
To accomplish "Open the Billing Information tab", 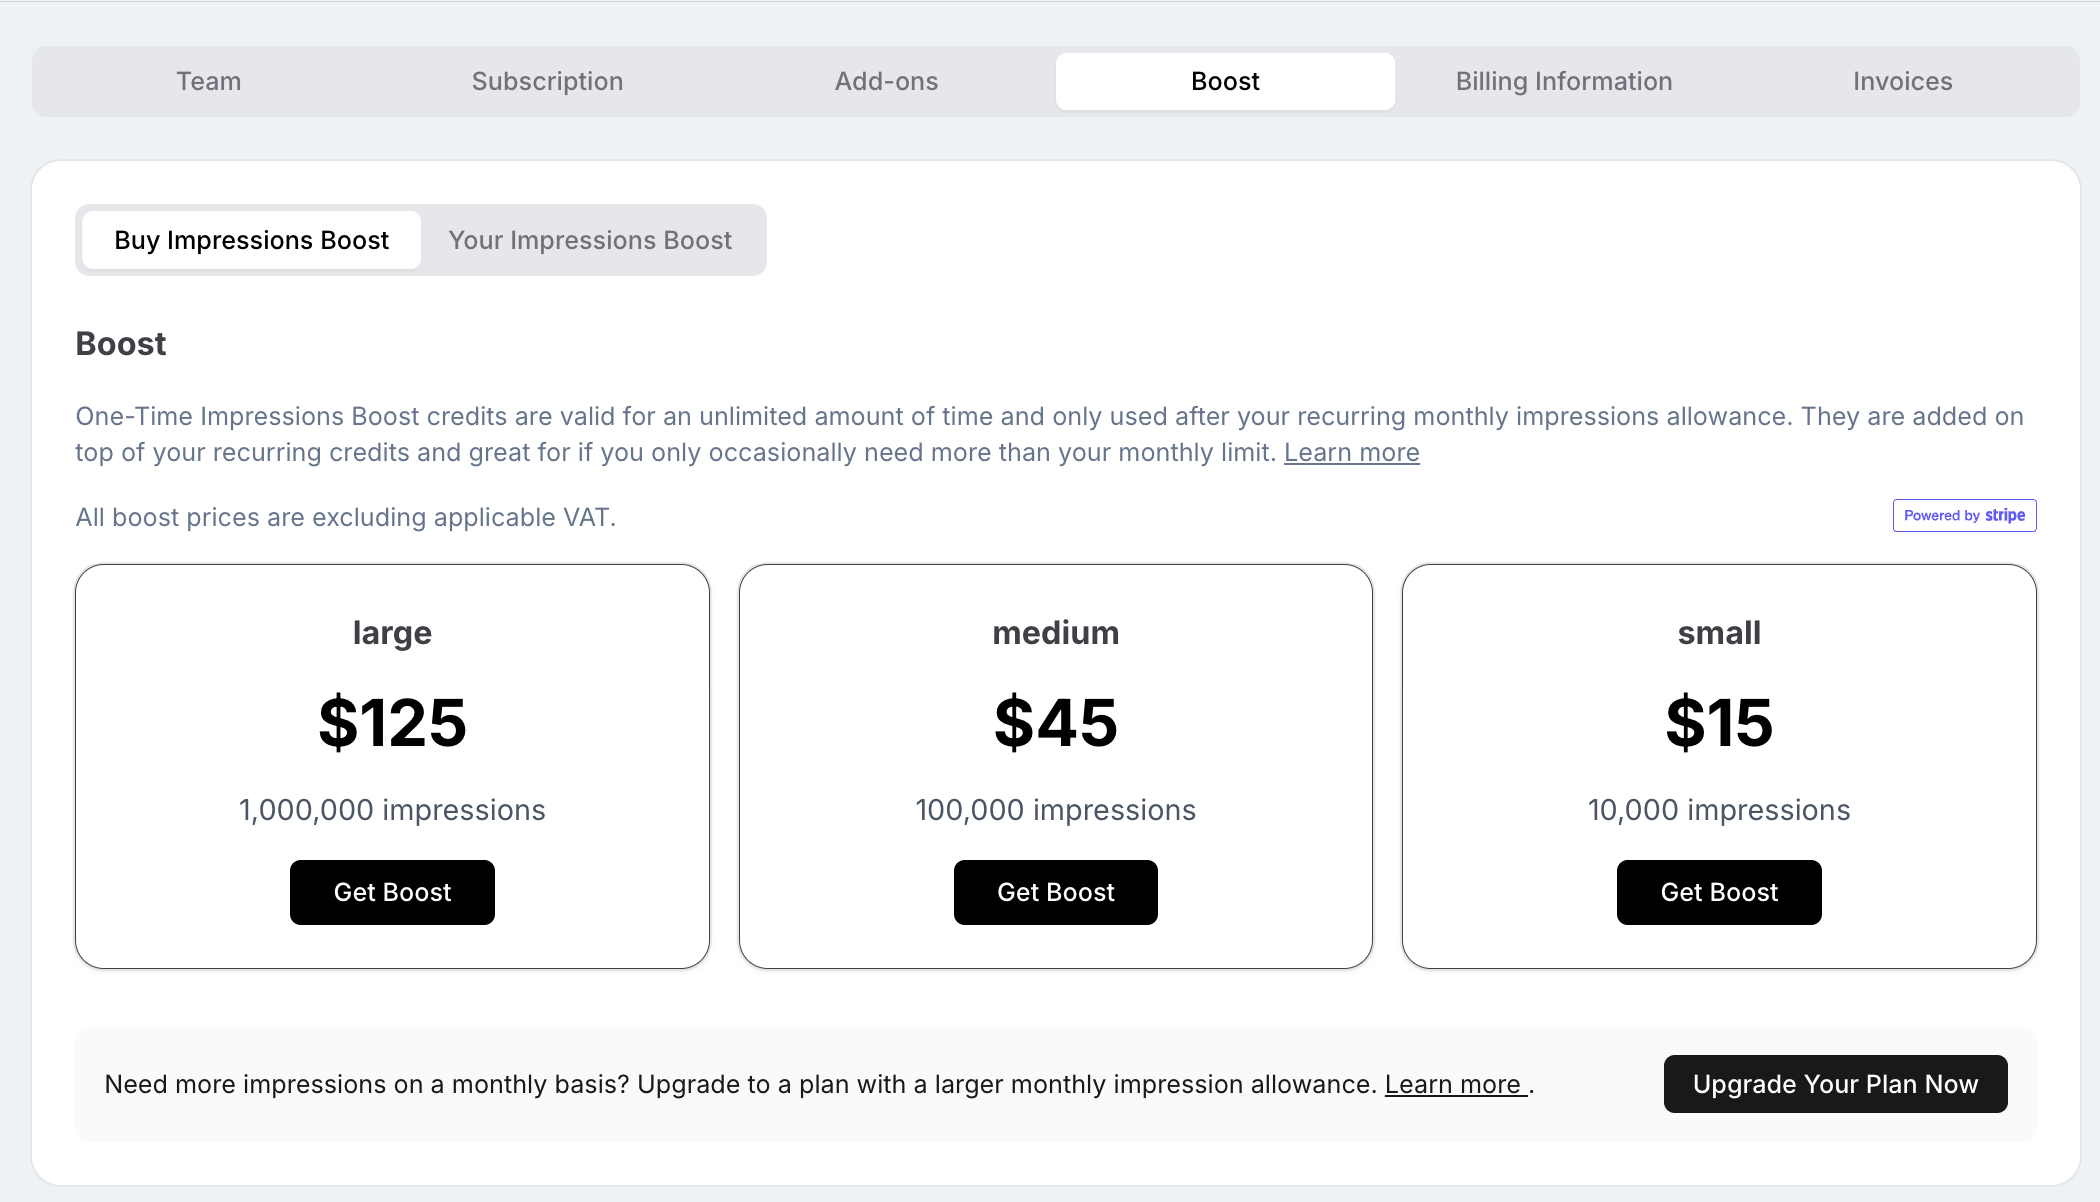I will pos(1564,81).
